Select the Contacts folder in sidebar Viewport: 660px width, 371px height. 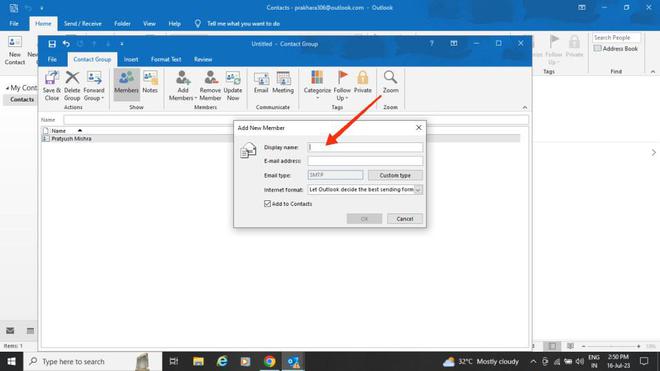tap(22, 99)
